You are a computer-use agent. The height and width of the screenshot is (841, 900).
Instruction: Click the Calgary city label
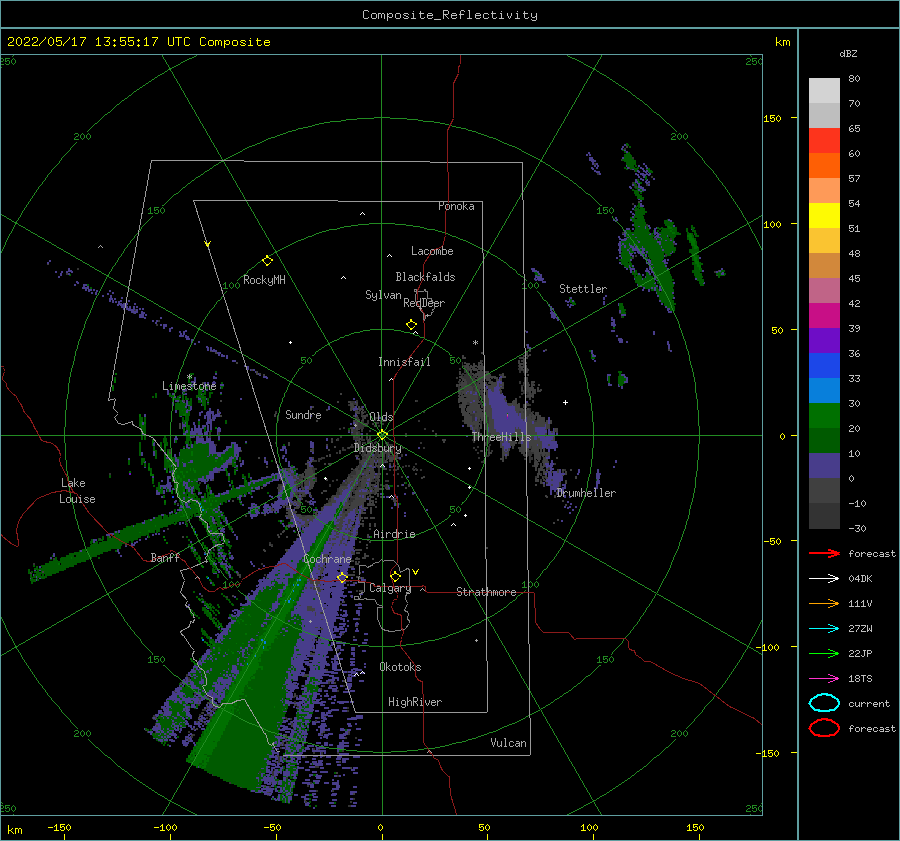coord(390,588)
